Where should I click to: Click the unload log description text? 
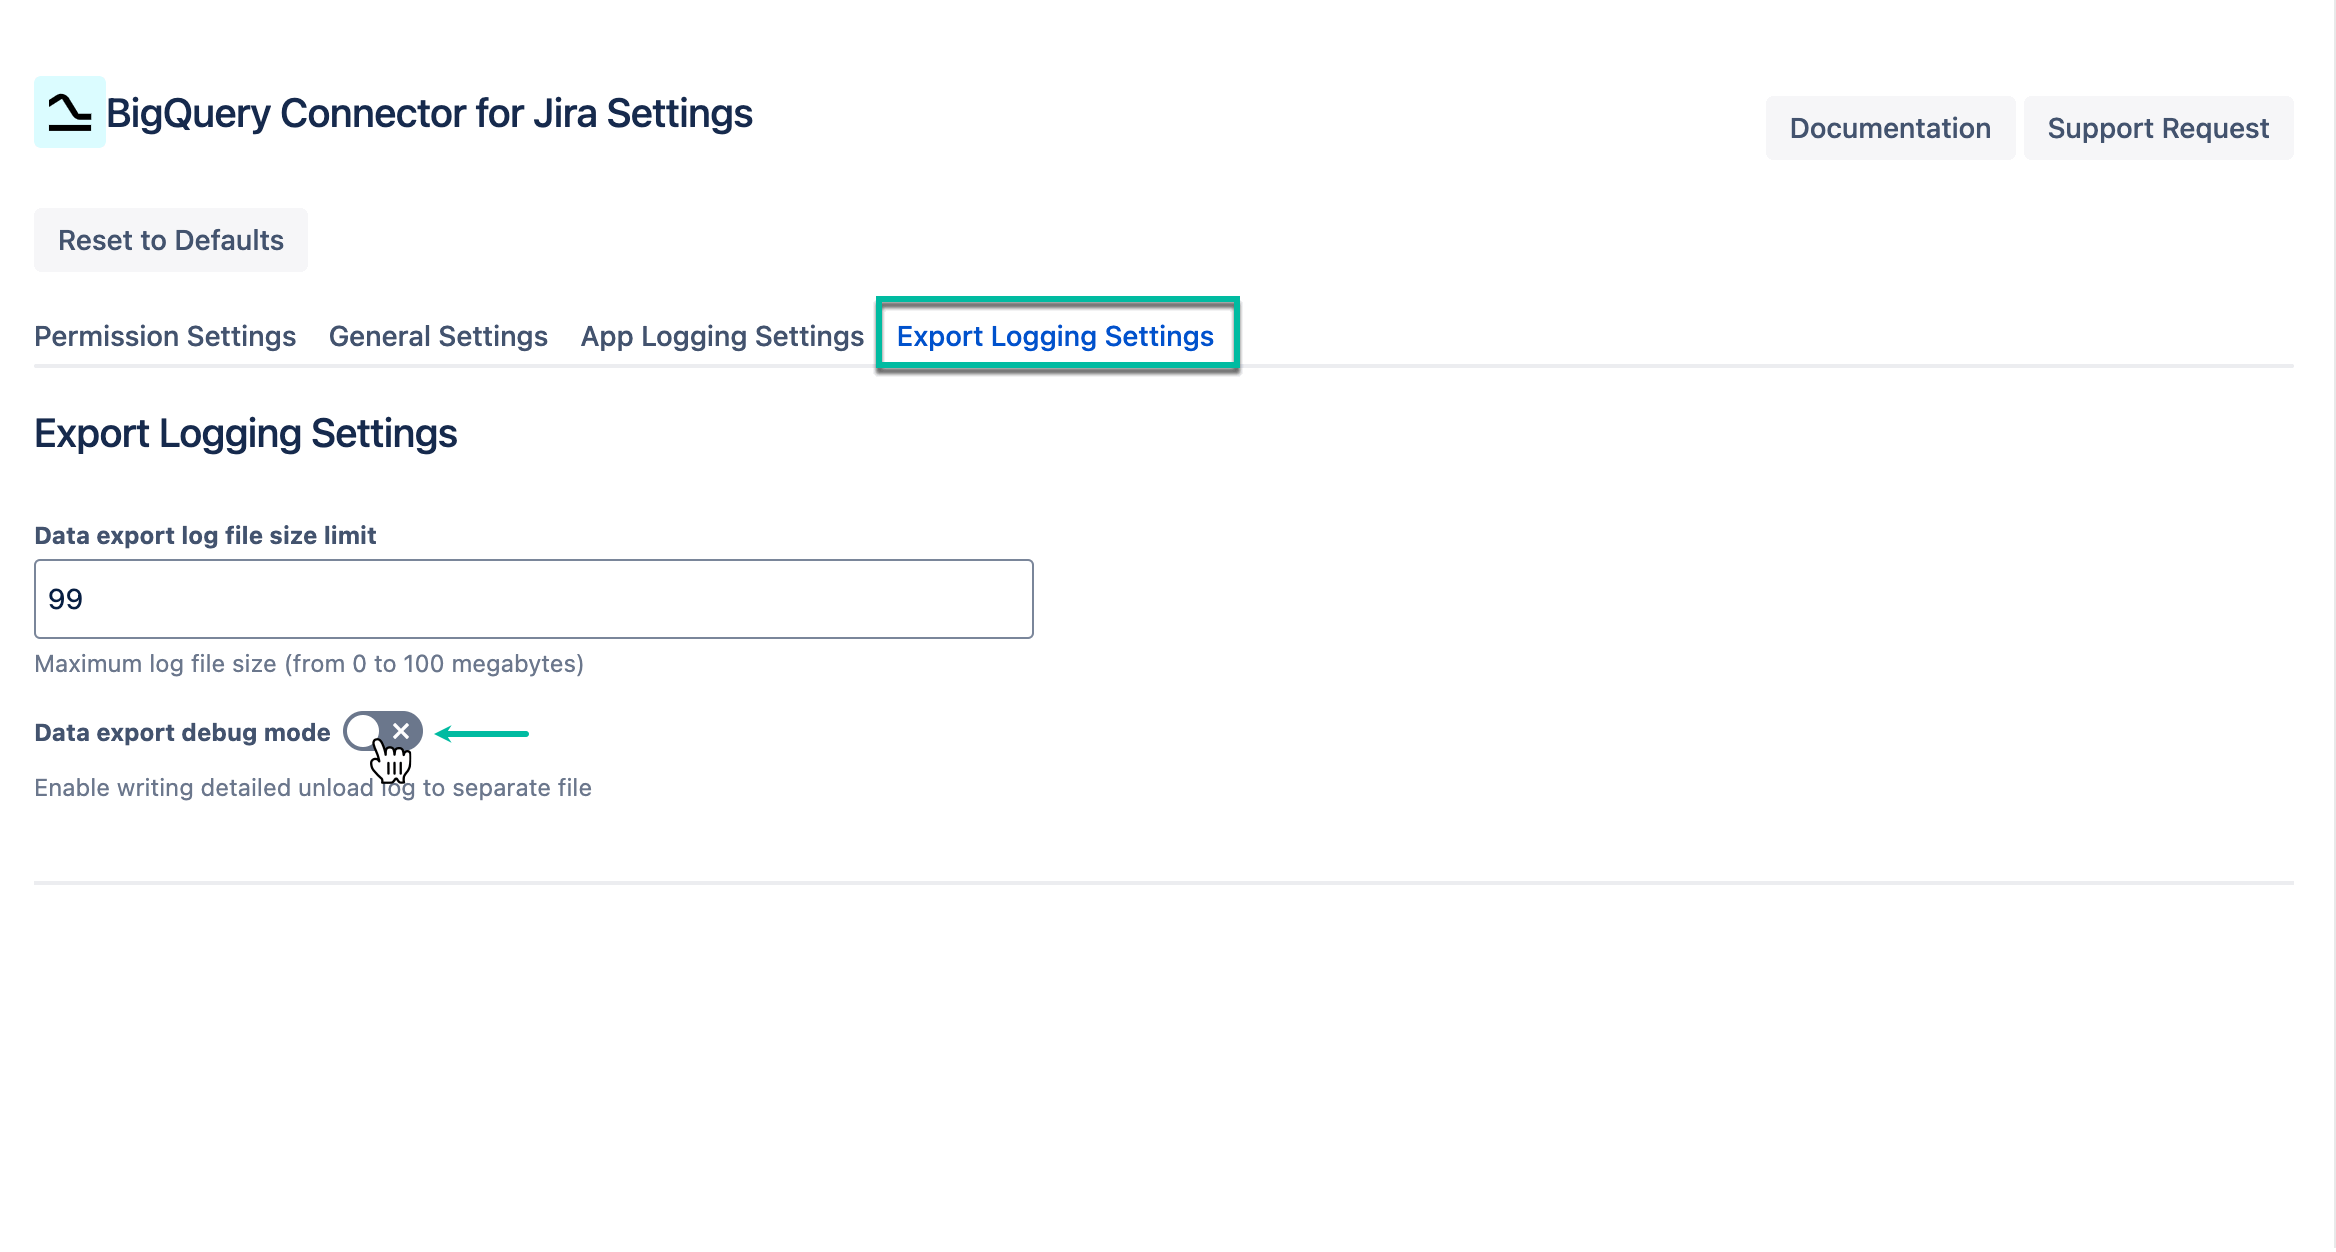click(x=313, y=787)
